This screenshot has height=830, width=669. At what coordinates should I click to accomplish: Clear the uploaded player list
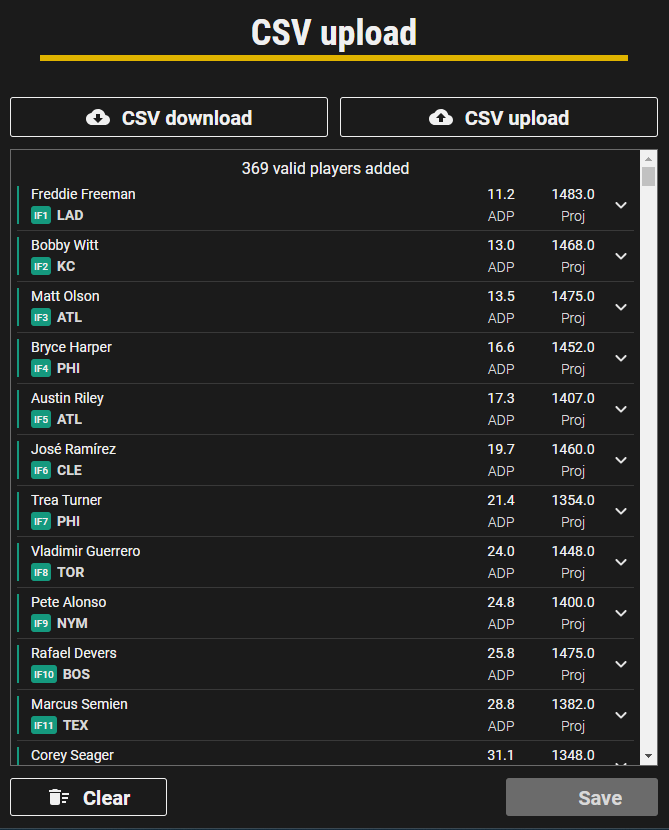(88, 797)
